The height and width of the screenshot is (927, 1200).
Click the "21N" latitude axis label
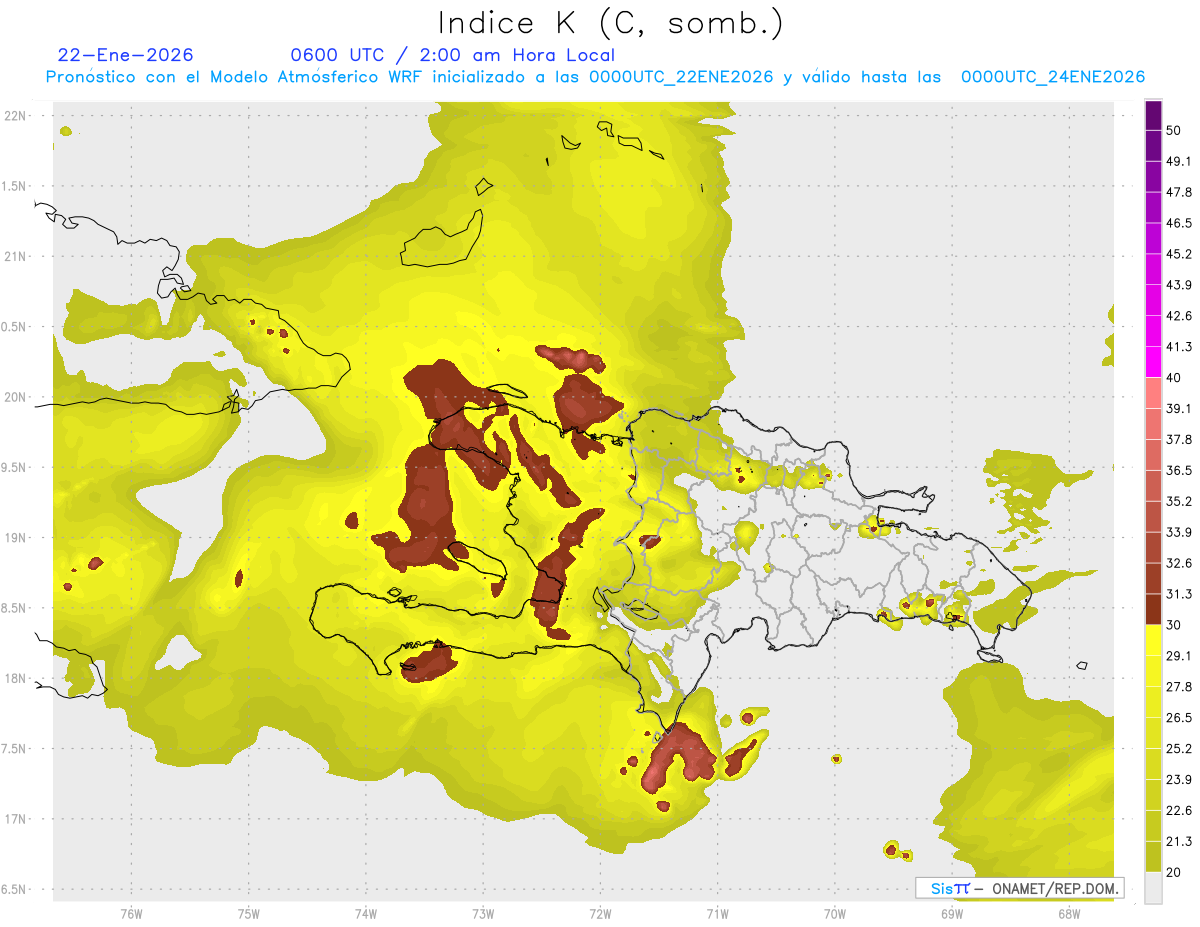[x=16, y=257]
